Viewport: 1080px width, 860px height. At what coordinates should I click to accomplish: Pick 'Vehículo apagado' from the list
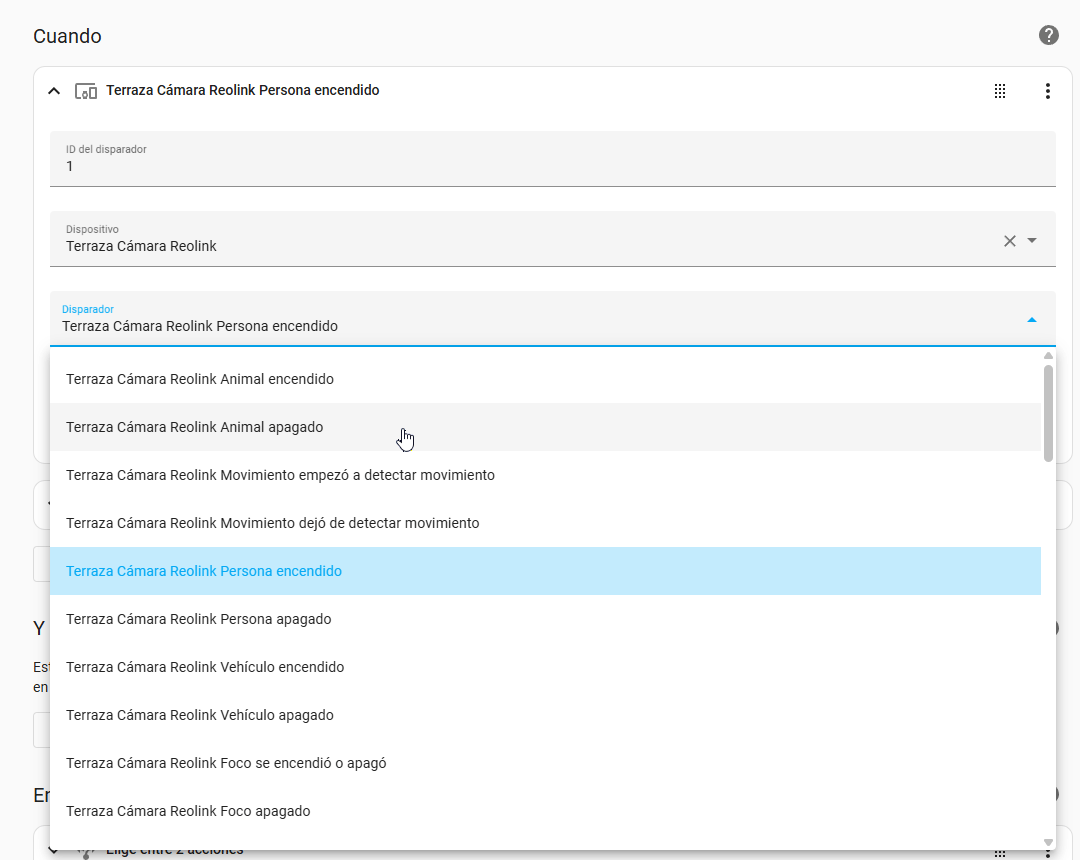[546, 715]
